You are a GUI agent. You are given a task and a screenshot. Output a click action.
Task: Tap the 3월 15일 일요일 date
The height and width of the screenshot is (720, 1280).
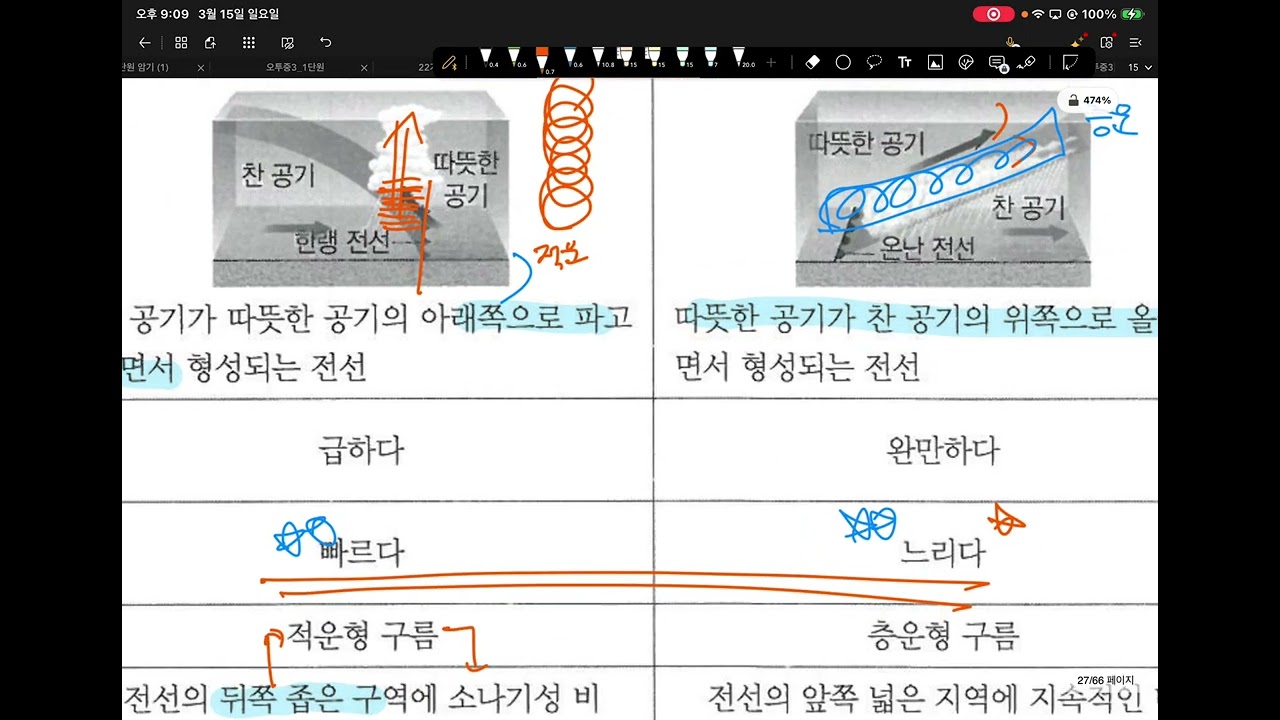click(239, 14)
